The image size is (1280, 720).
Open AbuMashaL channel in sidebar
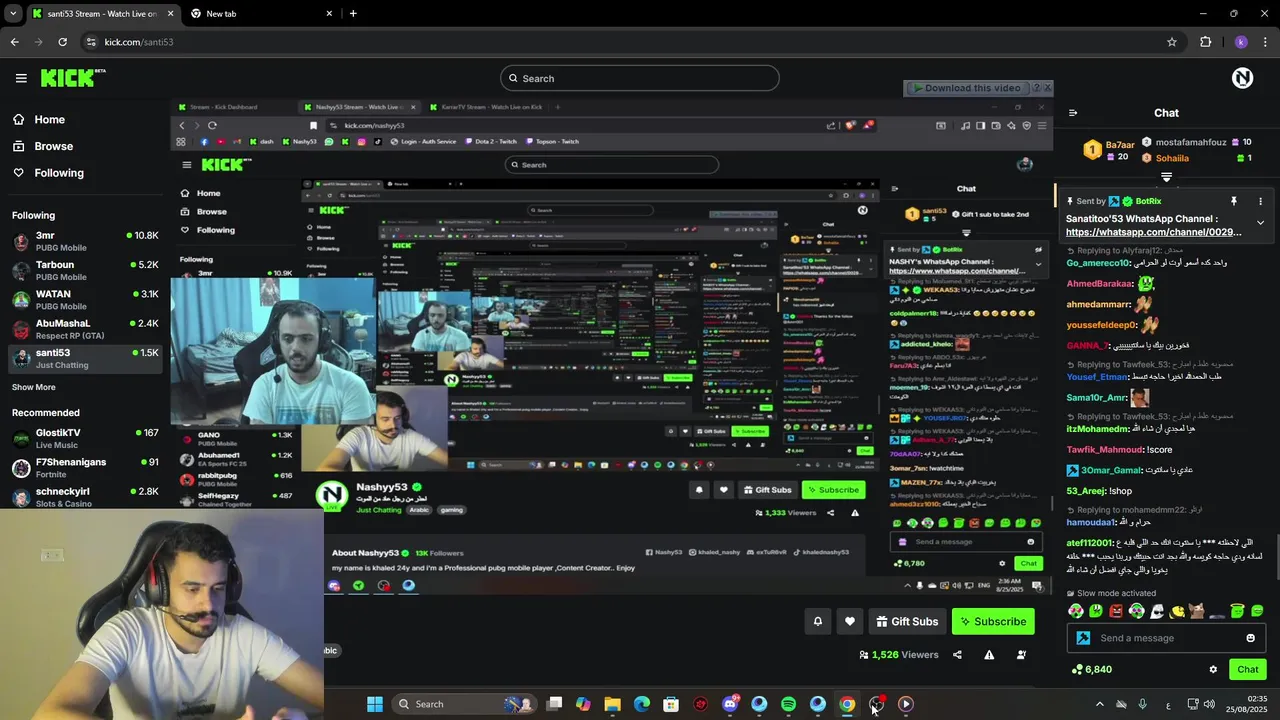(x=85, y=329)
